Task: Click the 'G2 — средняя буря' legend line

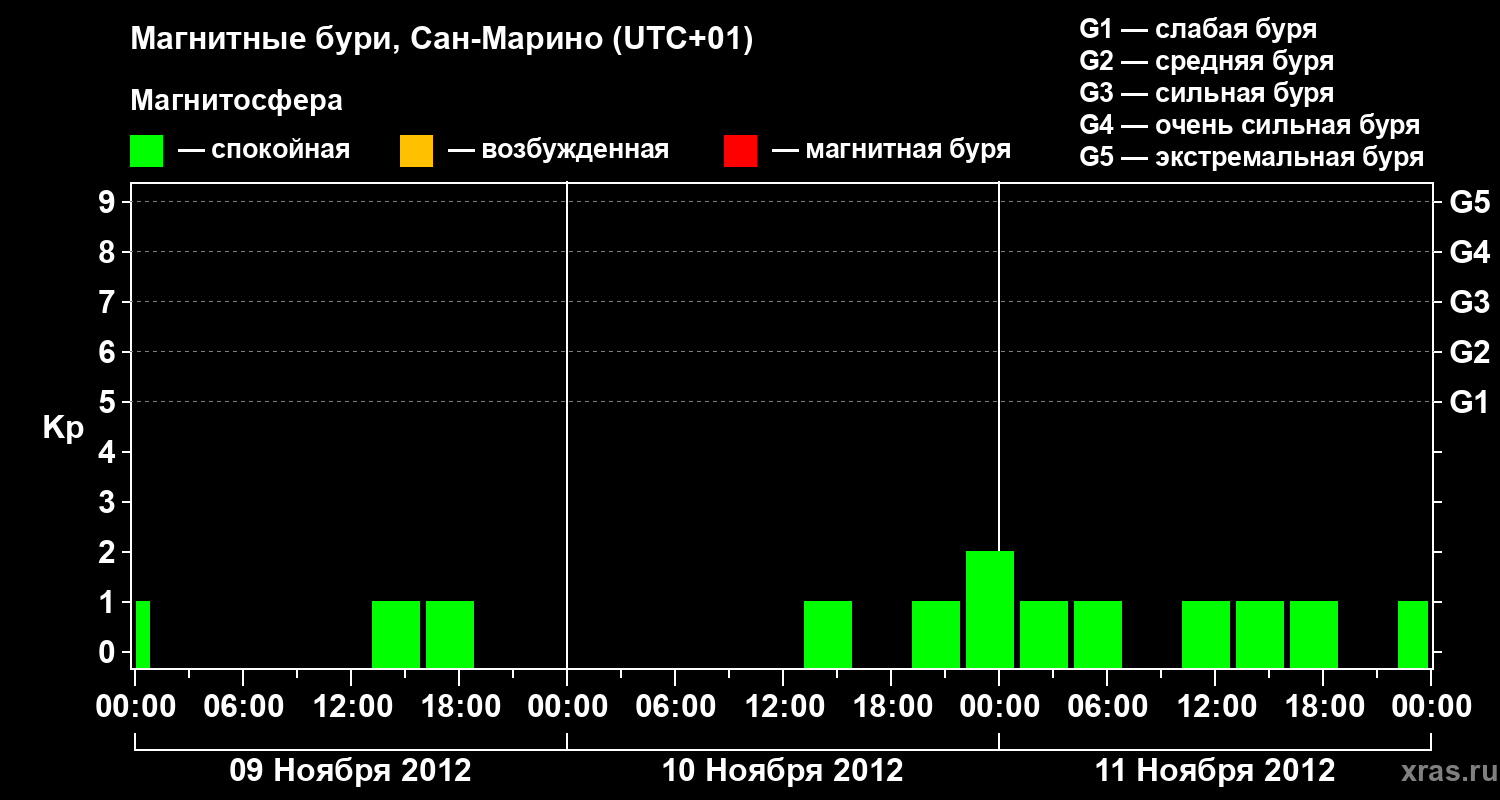Action: [x=1206, y=61]
